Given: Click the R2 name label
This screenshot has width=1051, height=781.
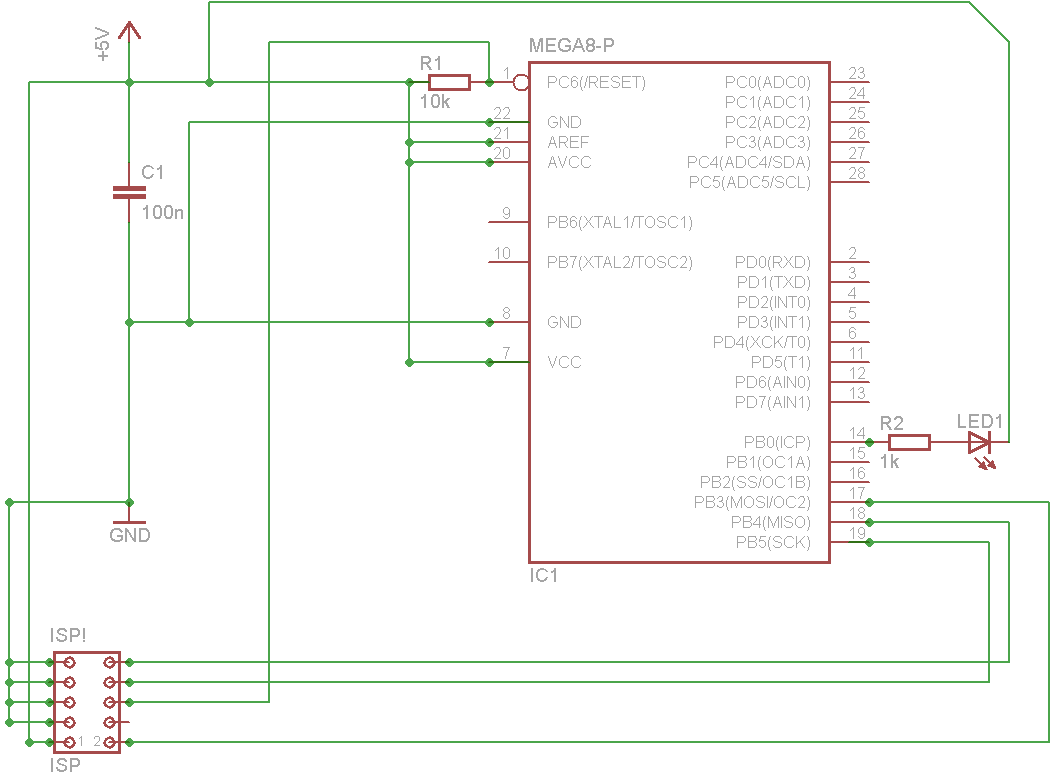Looking at the screenshot, I should pyautogui.click(x=891, y=423).
